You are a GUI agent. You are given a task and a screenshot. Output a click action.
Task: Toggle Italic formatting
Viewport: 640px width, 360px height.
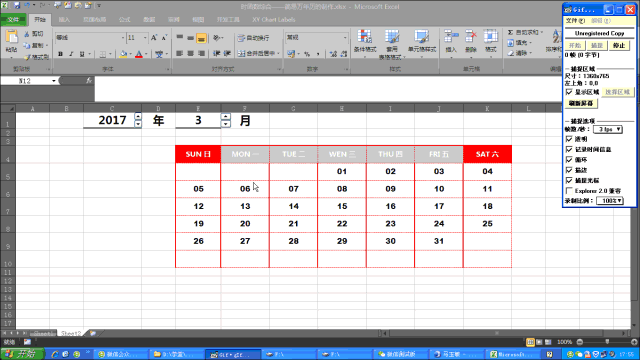71,54
